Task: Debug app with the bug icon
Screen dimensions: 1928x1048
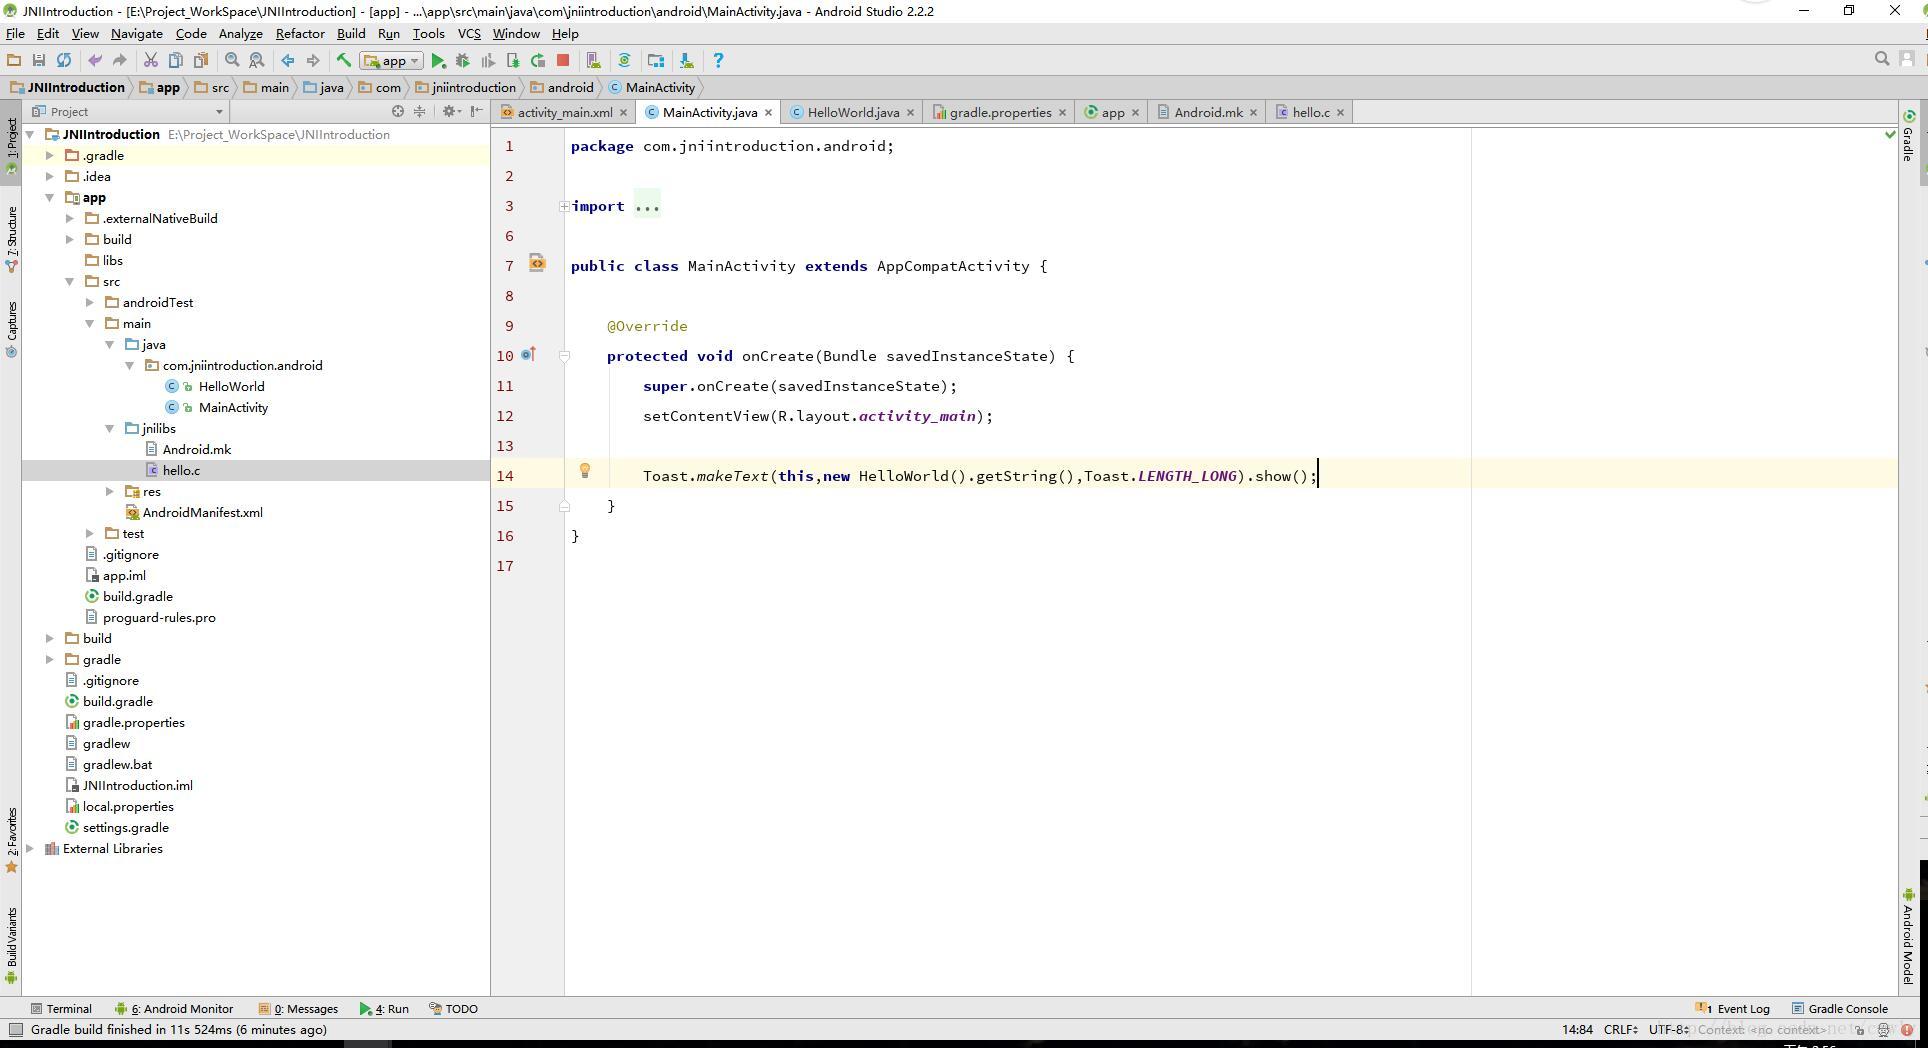Action: pyautogui.click(x=463, y=61)
